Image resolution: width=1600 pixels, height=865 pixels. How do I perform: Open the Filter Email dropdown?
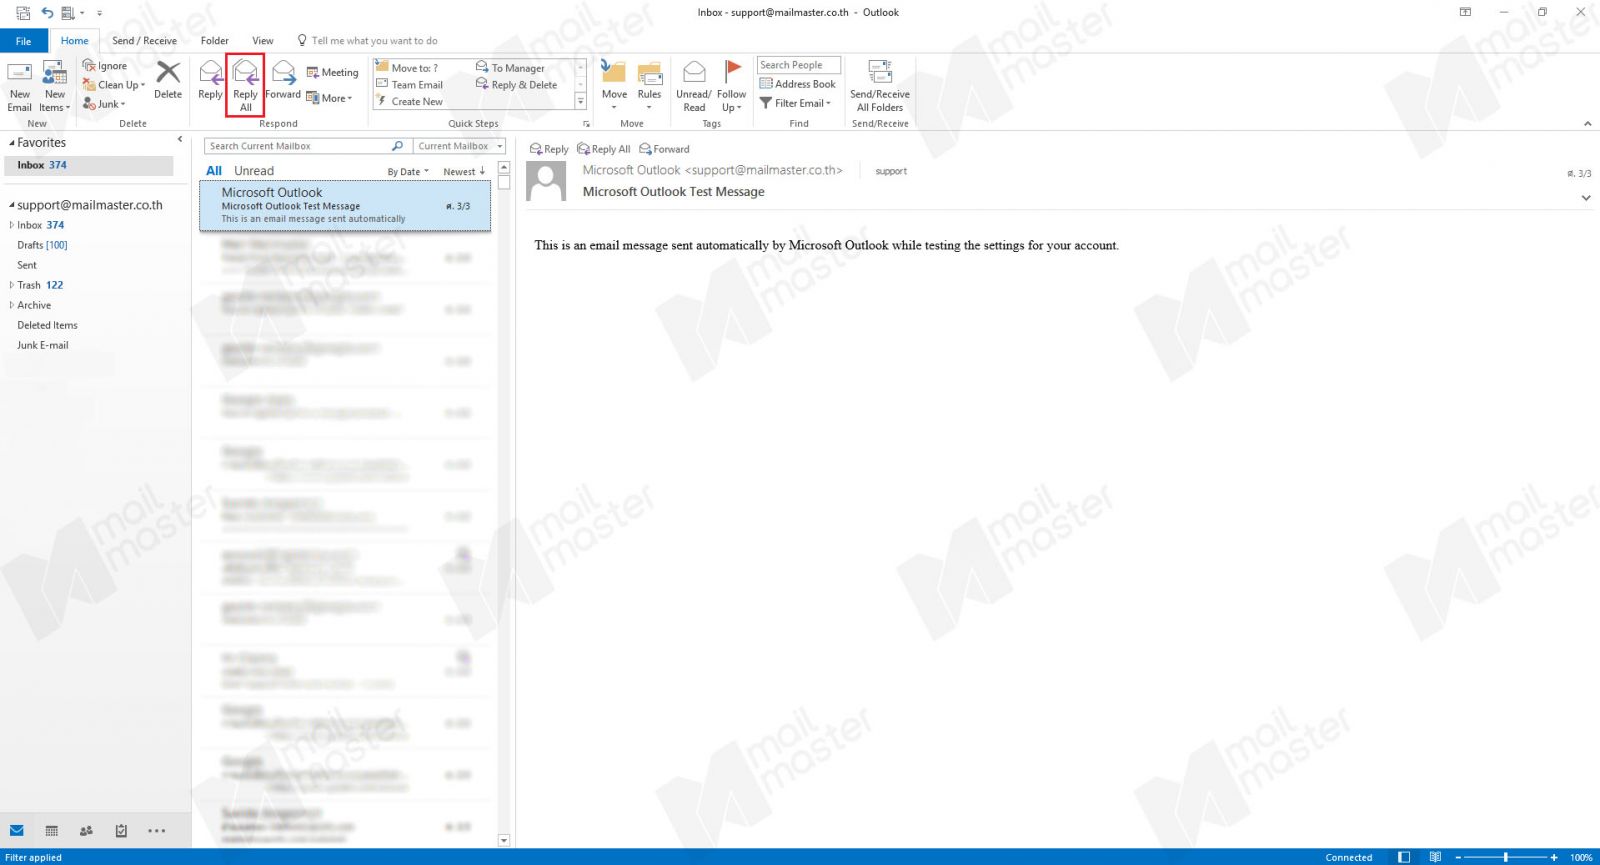click(x=795, y=103)
